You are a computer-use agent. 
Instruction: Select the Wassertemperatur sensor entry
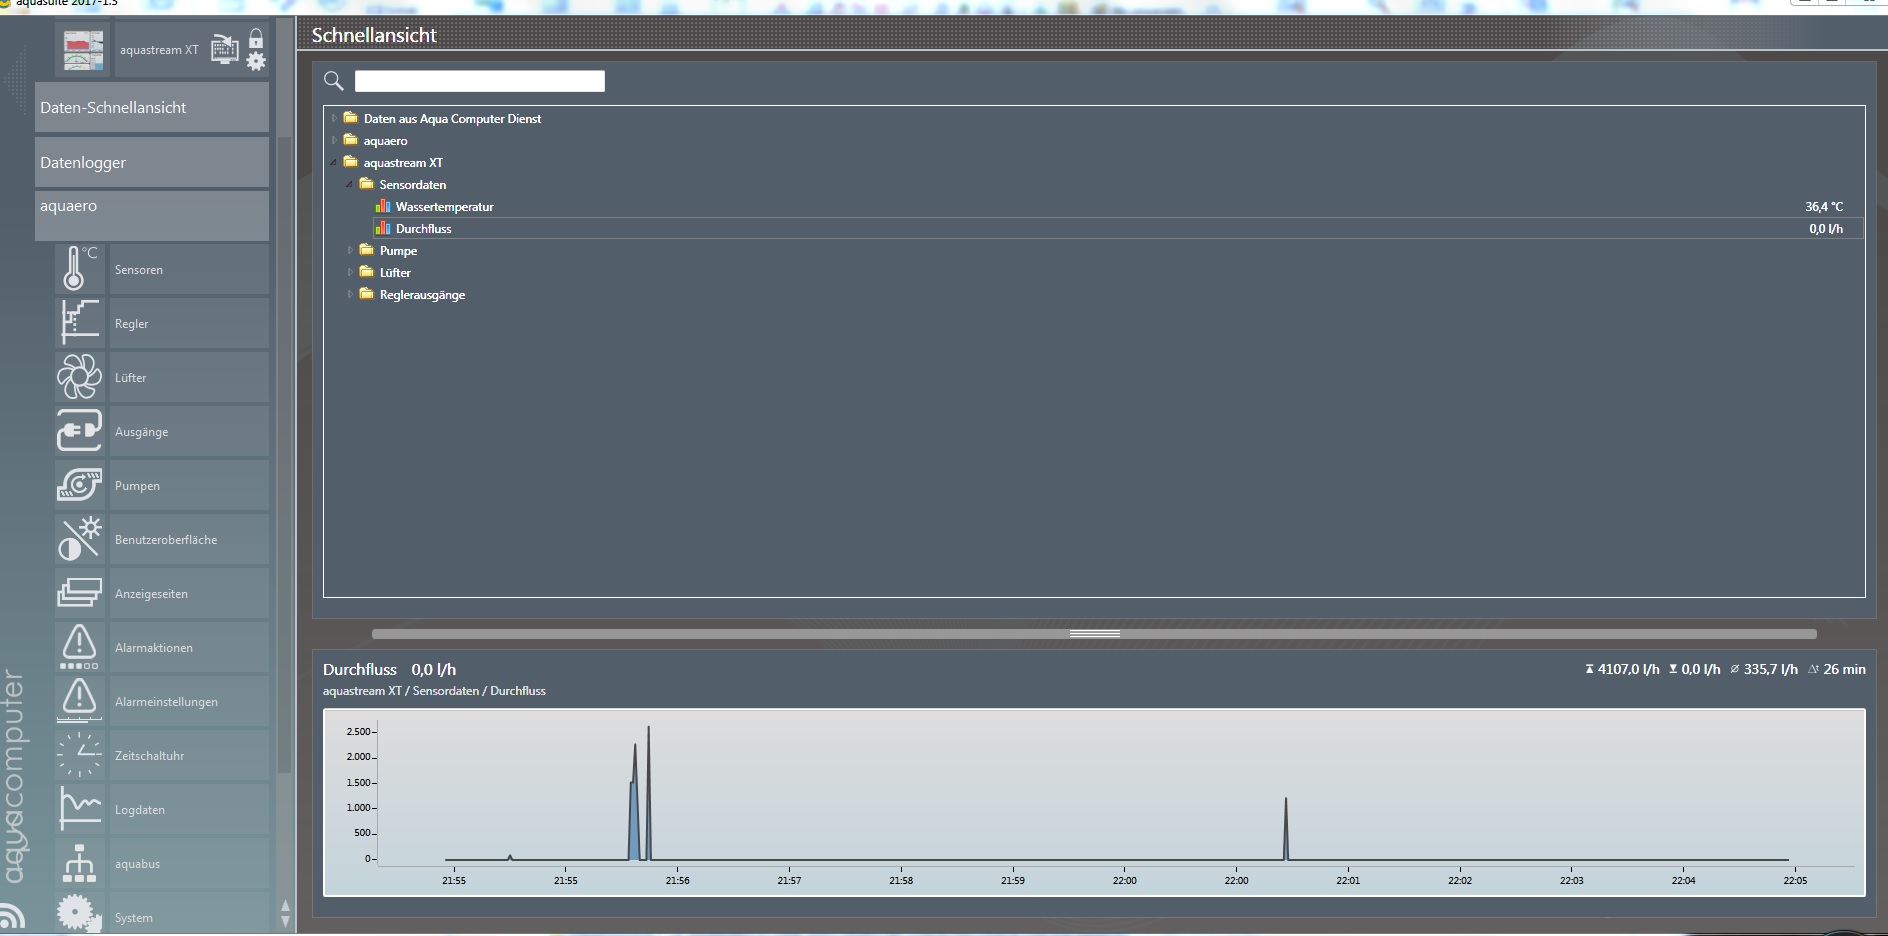pos(444,207)
